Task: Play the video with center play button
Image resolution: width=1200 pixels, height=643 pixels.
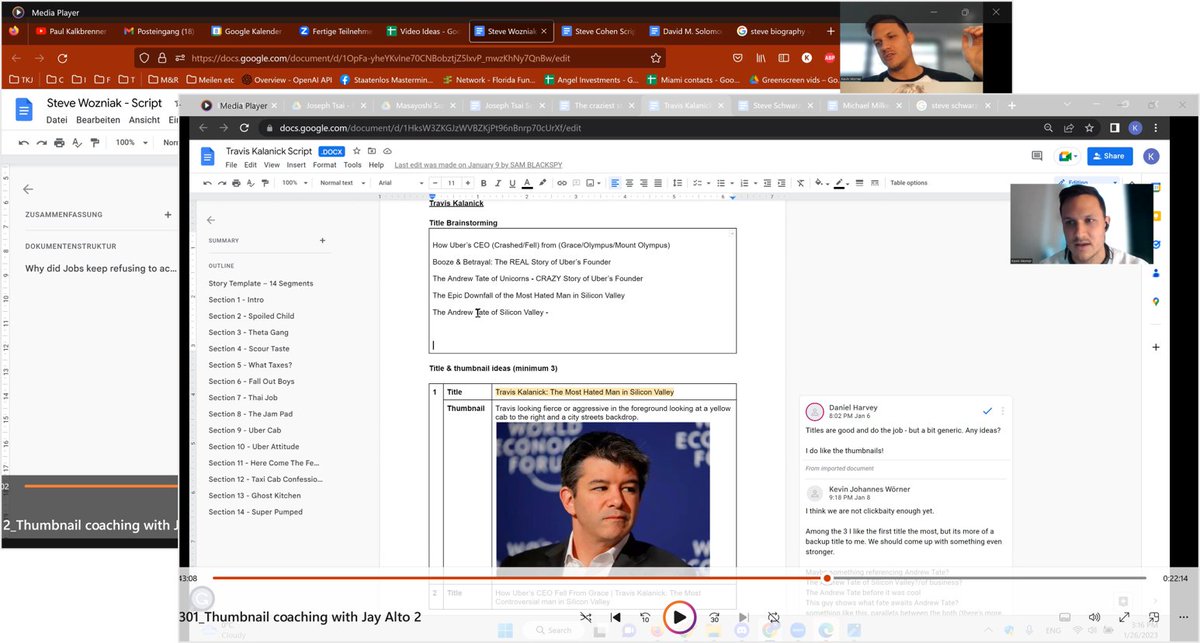Action: coord(680,617)
